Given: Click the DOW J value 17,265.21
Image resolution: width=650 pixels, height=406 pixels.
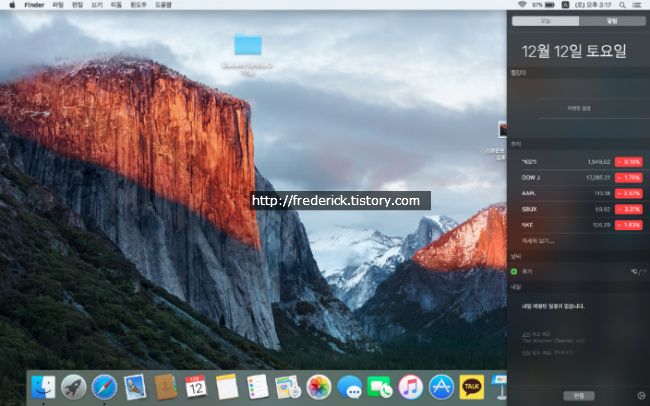Looking at the screenshot, I should 598,177.
